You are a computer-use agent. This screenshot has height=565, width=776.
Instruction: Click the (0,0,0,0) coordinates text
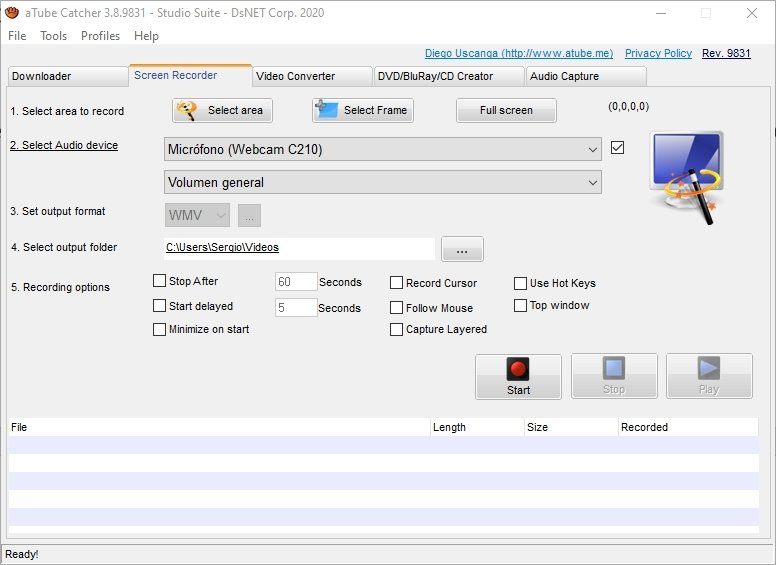pyautogui.click(x=629, y=106)
